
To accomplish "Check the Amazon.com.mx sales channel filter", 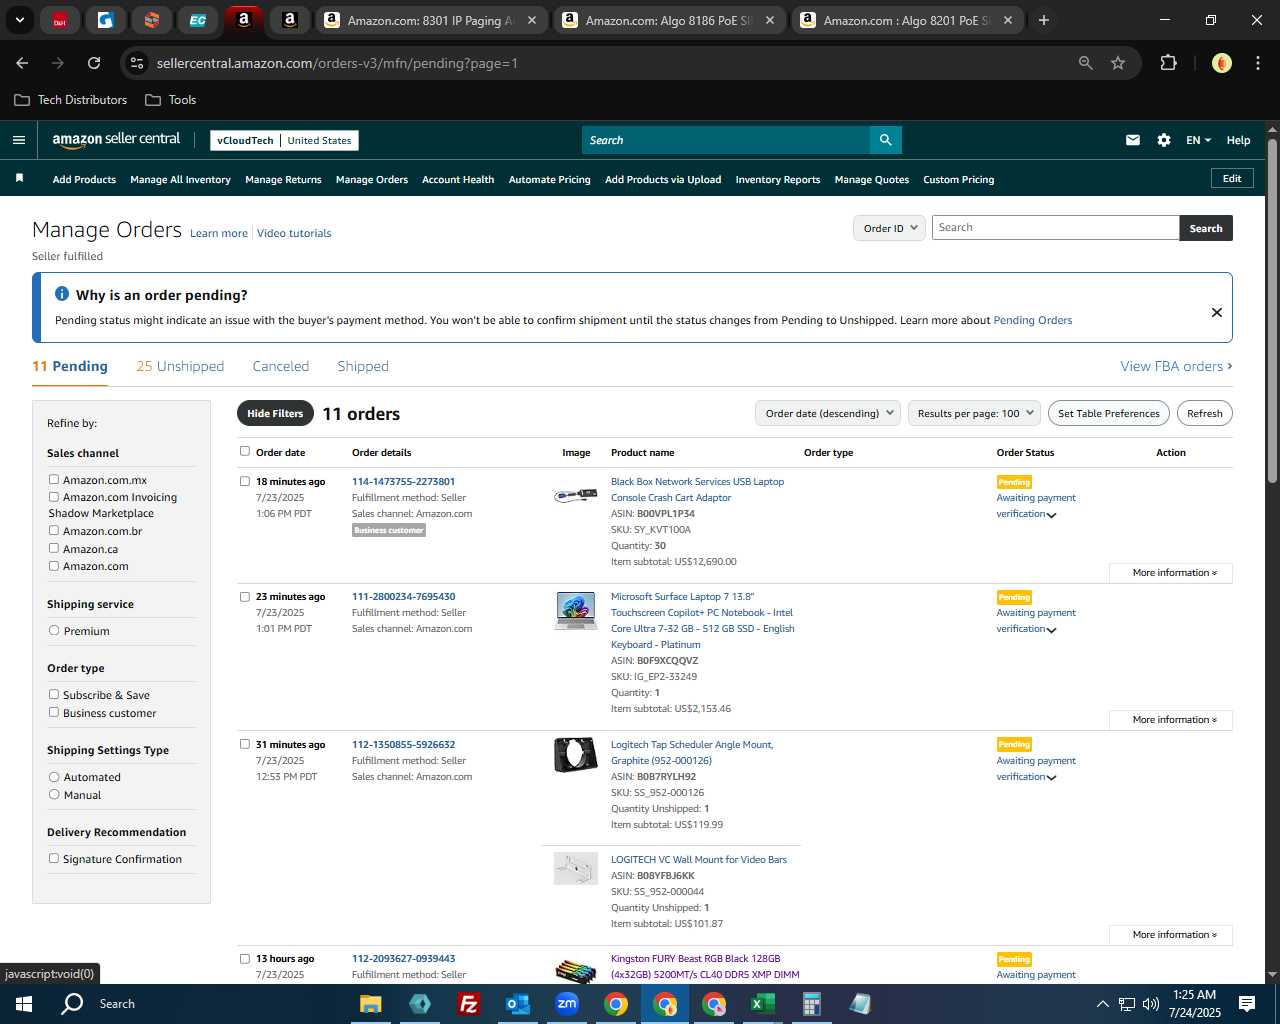I will point(54,480).
